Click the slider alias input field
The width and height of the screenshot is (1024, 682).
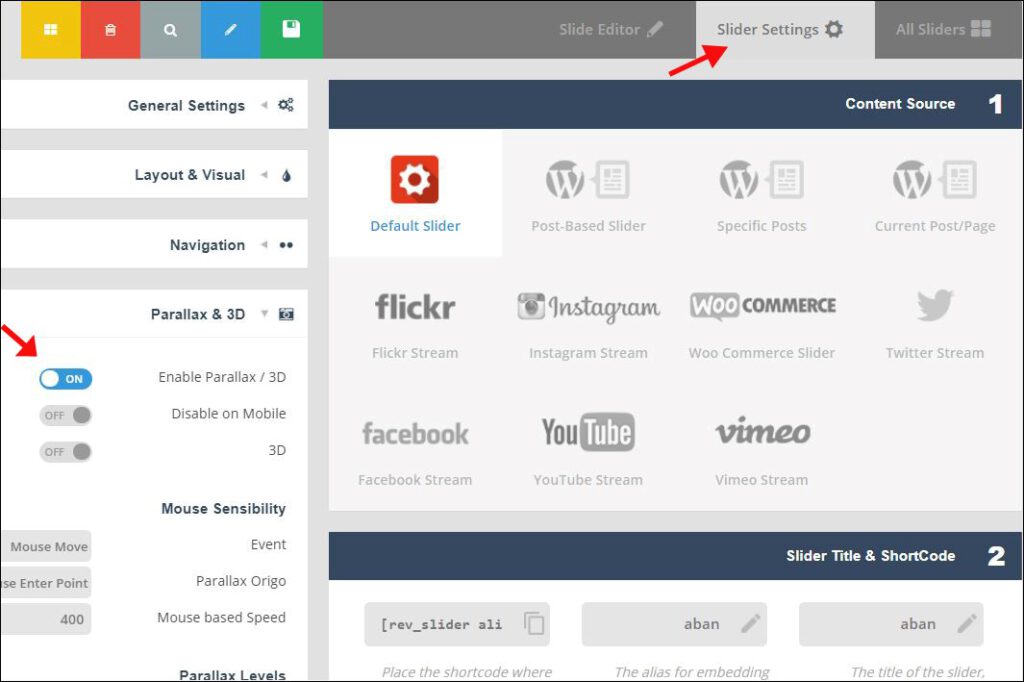[x=674, y=625]
